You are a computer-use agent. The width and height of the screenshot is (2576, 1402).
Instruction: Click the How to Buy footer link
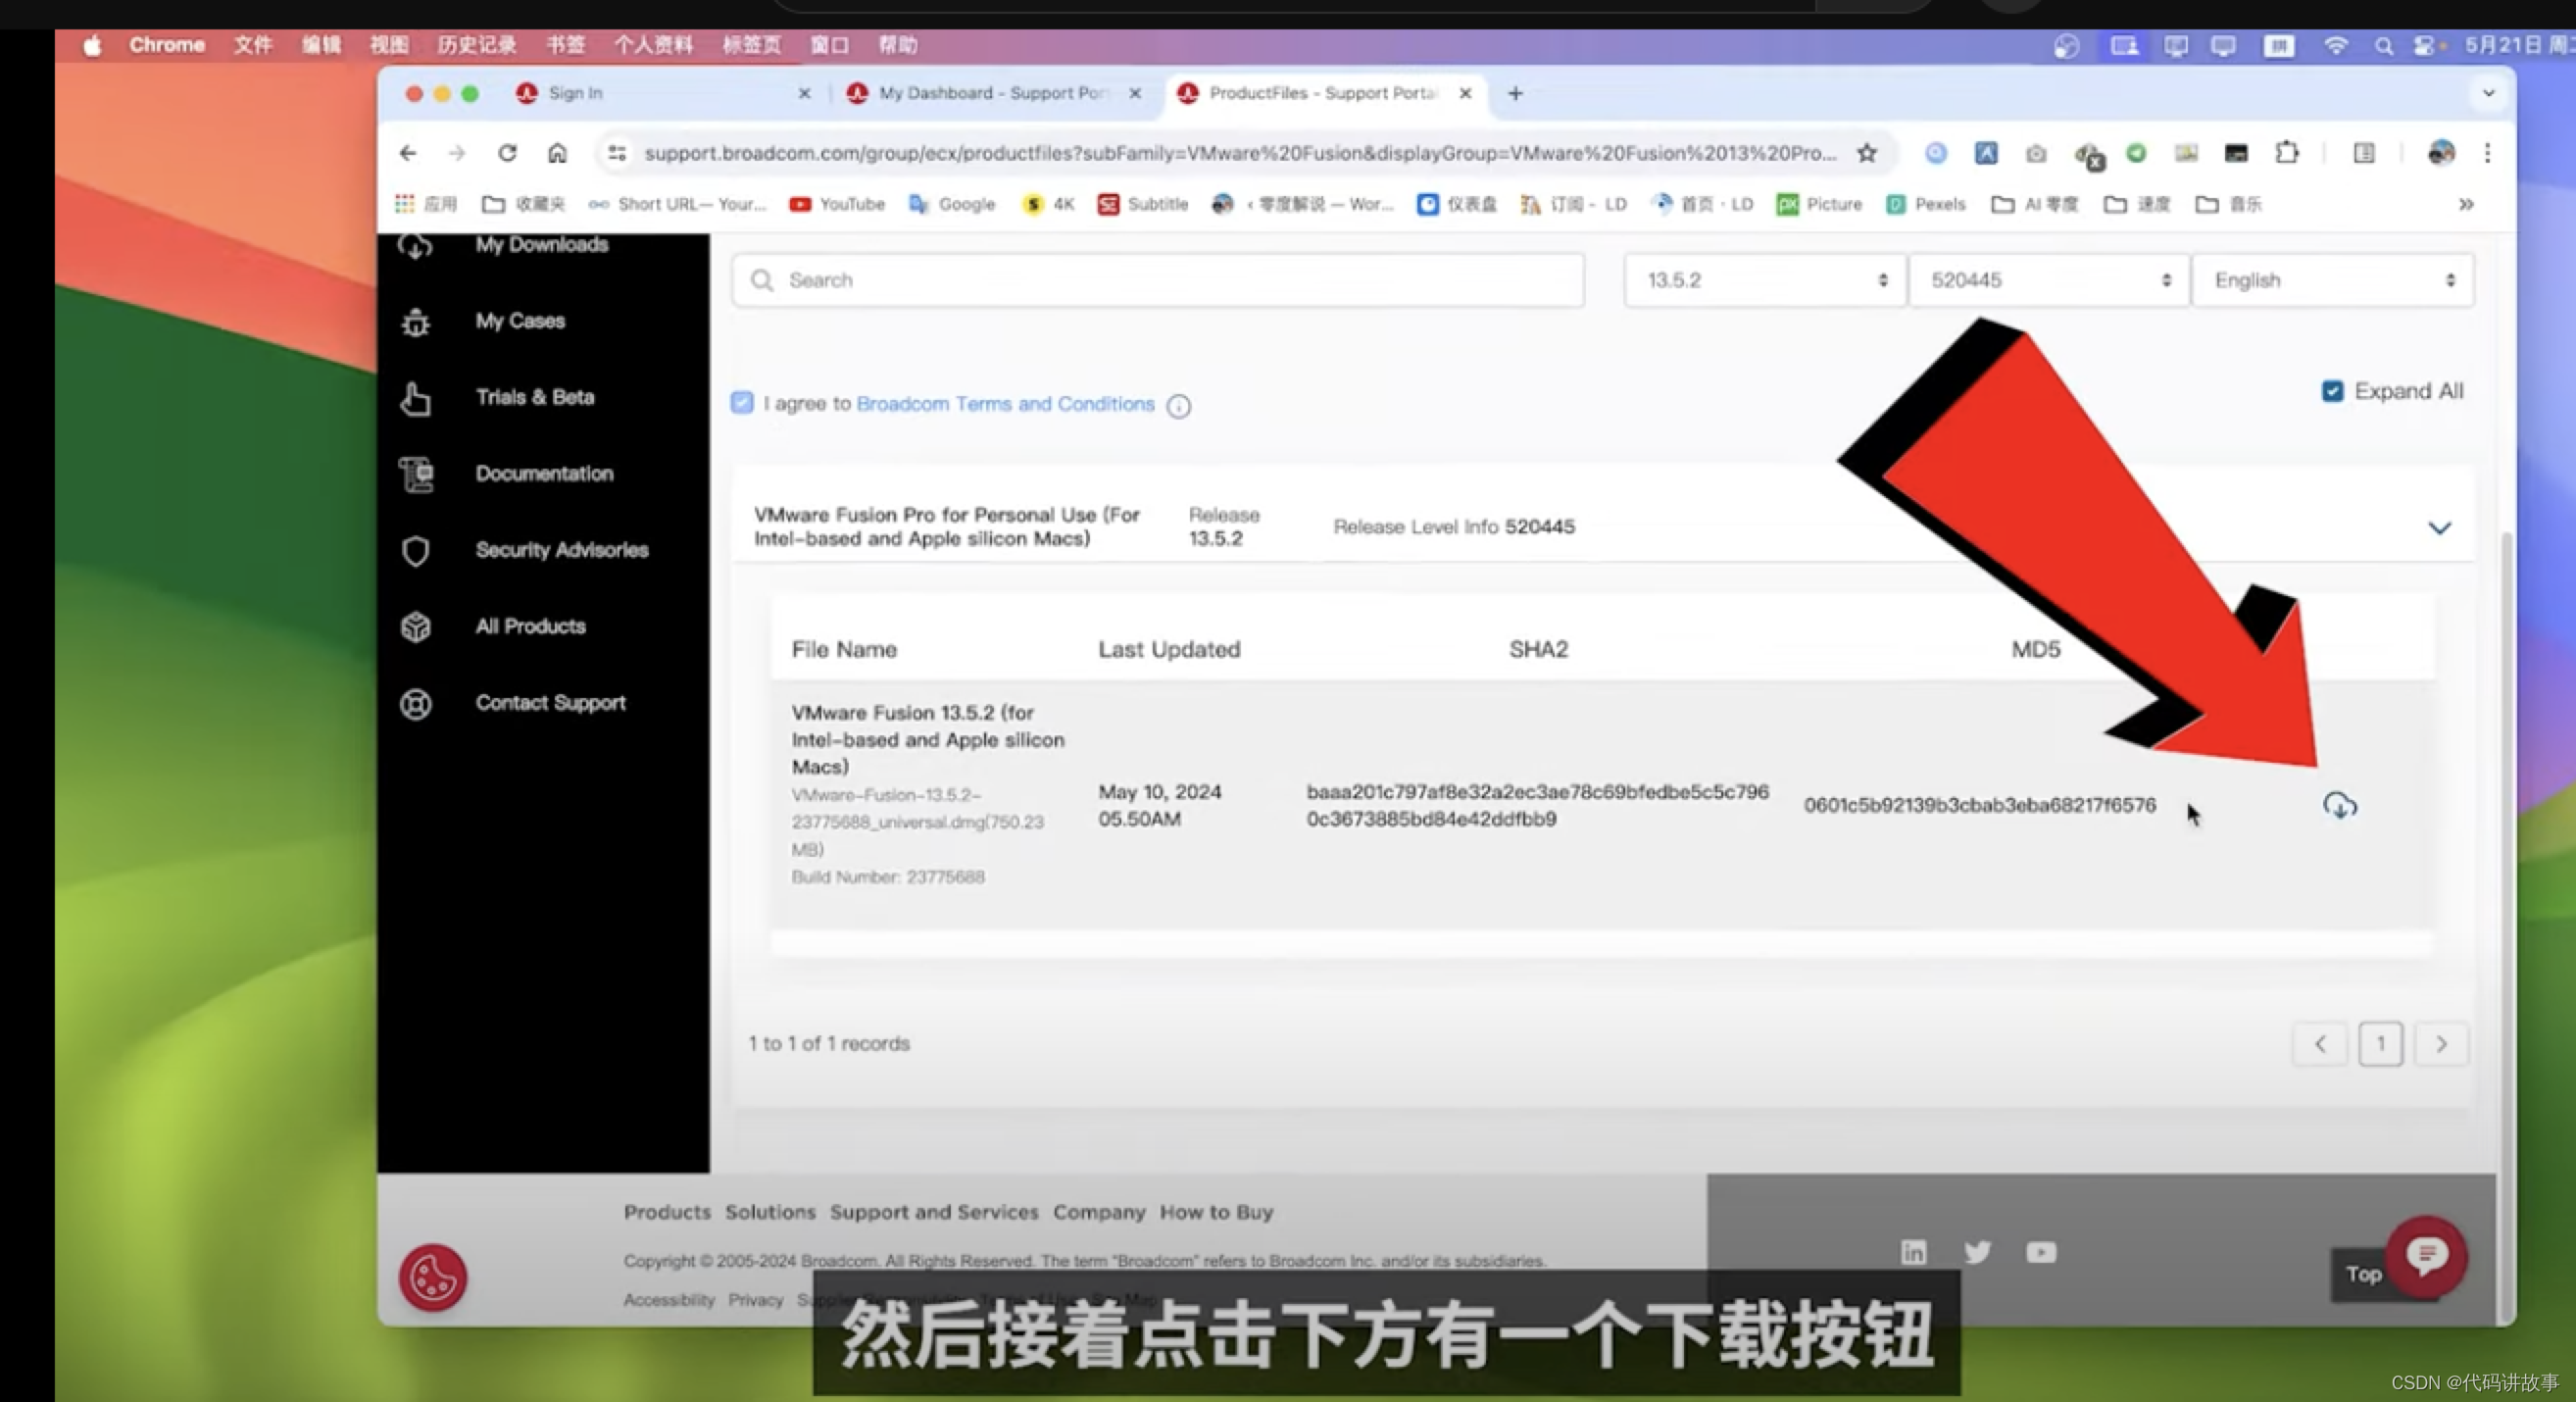pyautogui.click(x=1216, y=1212)
